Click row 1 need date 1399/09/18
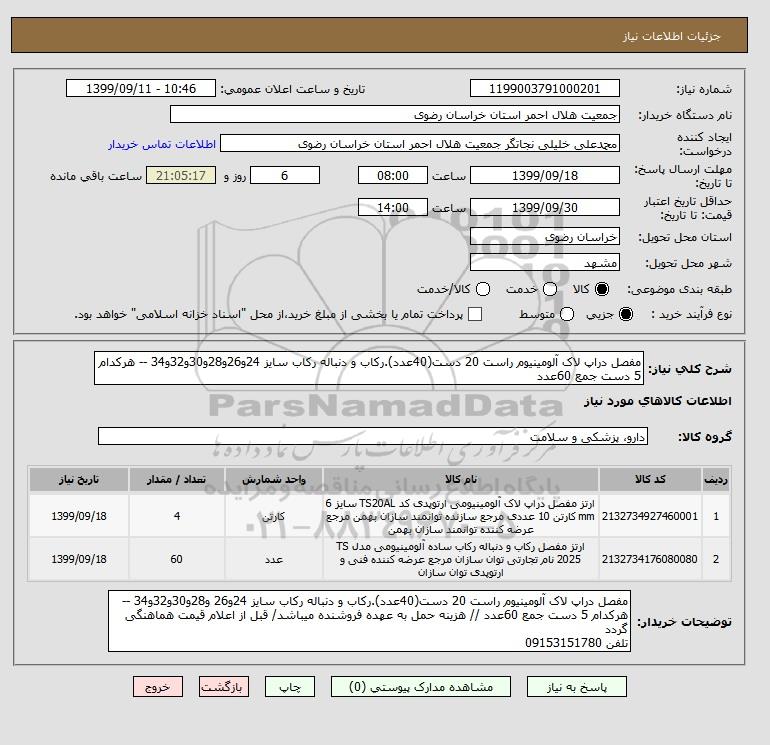 pyautogui.click(x=79, y=516)
